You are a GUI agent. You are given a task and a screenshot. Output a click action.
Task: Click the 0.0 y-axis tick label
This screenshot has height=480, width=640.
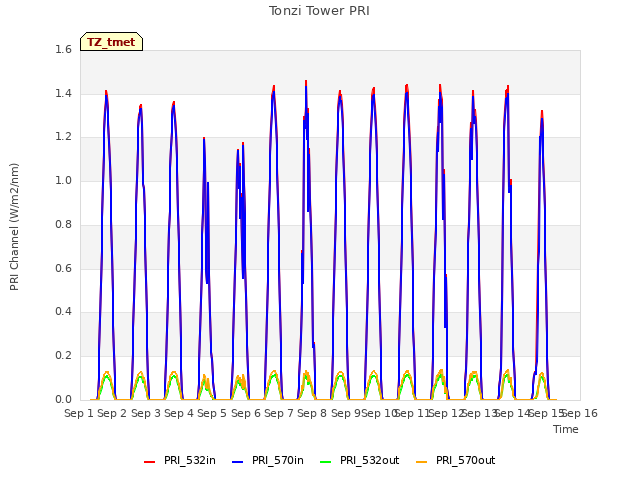click(63, 399)
